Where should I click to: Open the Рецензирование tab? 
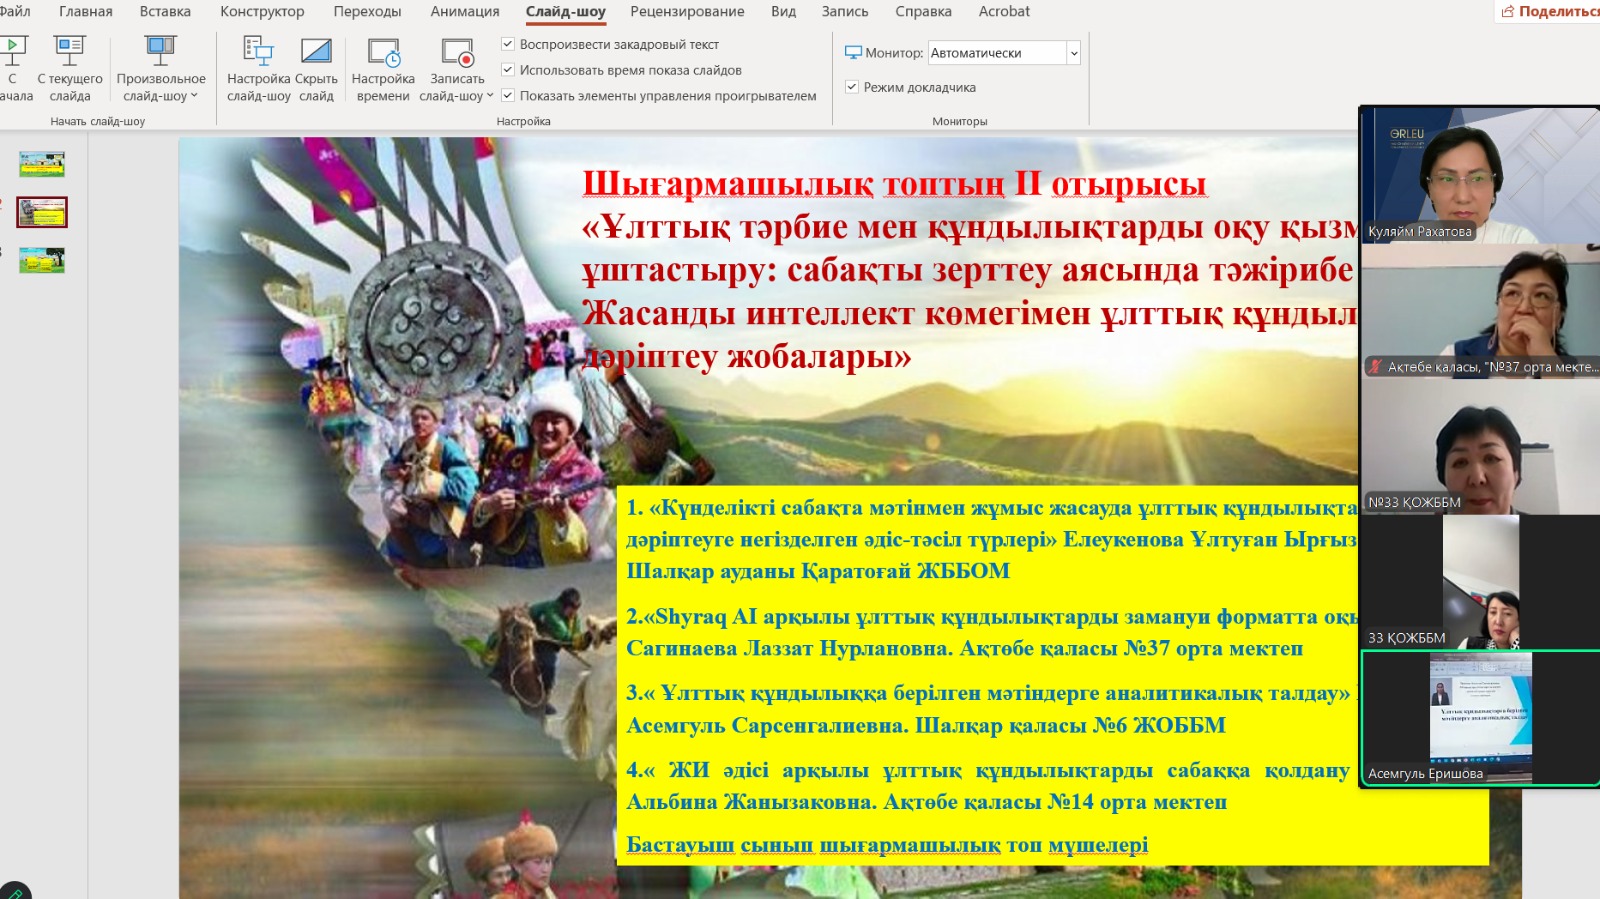pyautogui.click(x=687, y=12)
